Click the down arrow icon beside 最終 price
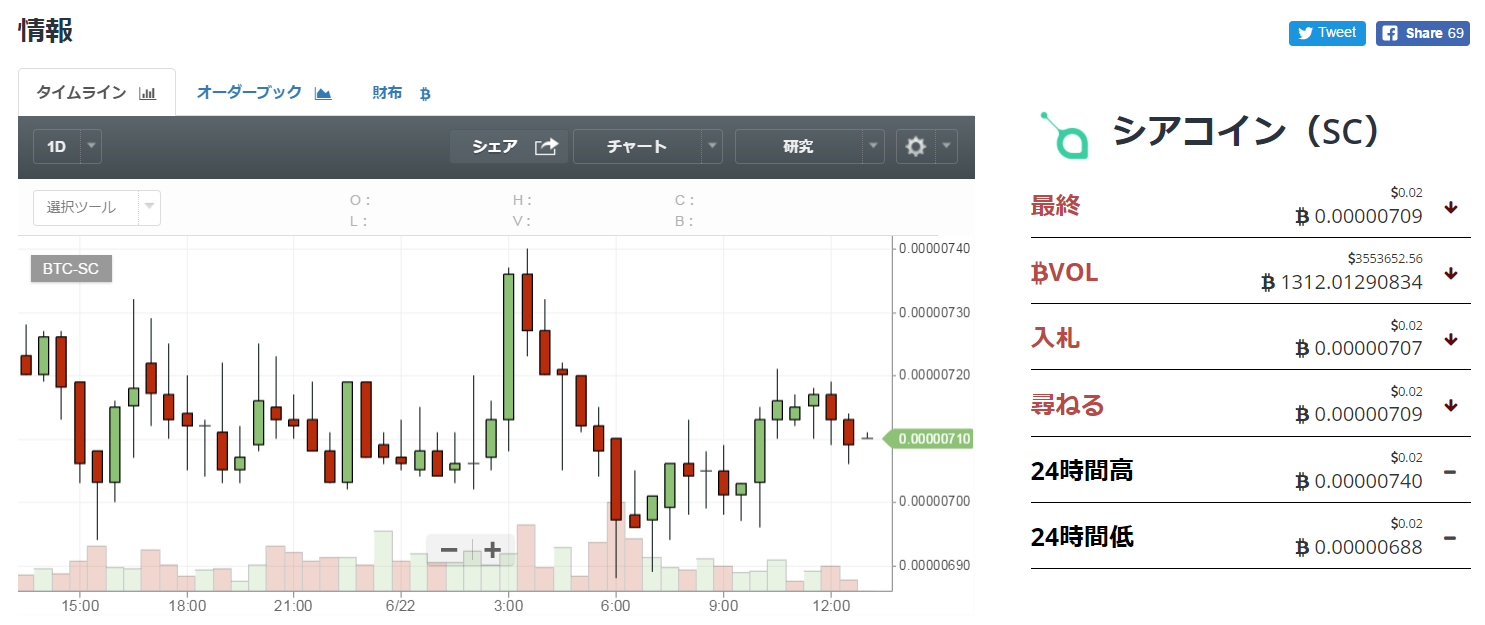This screenshot has width=1485, height=625. click(x=1451, y=207)
